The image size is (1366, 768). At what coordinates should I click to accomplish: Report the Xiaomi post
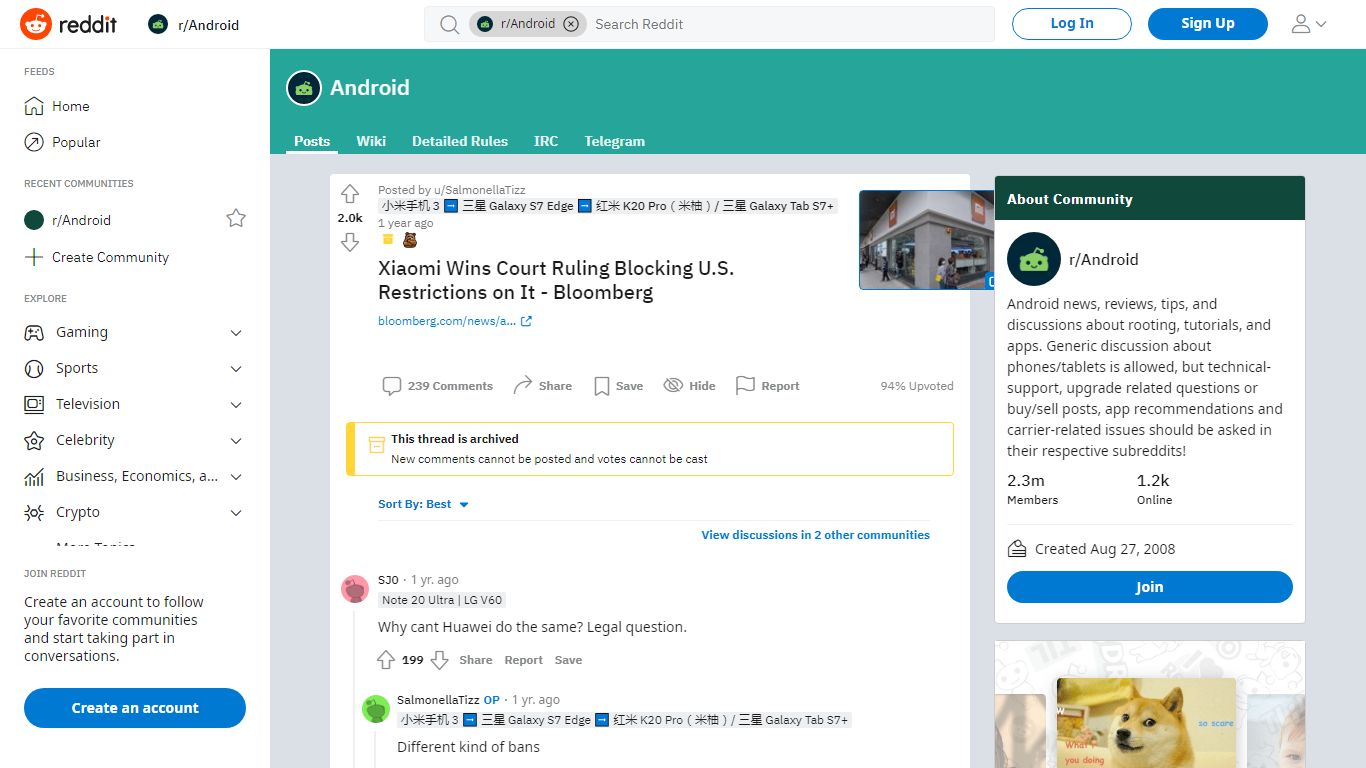pyautogui.click(x=768, y=386)
